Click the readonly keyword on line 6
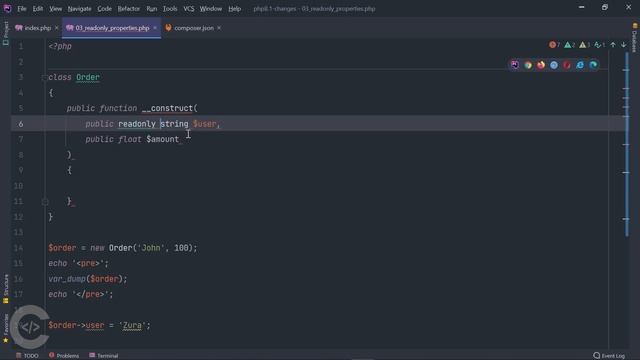 137,124
